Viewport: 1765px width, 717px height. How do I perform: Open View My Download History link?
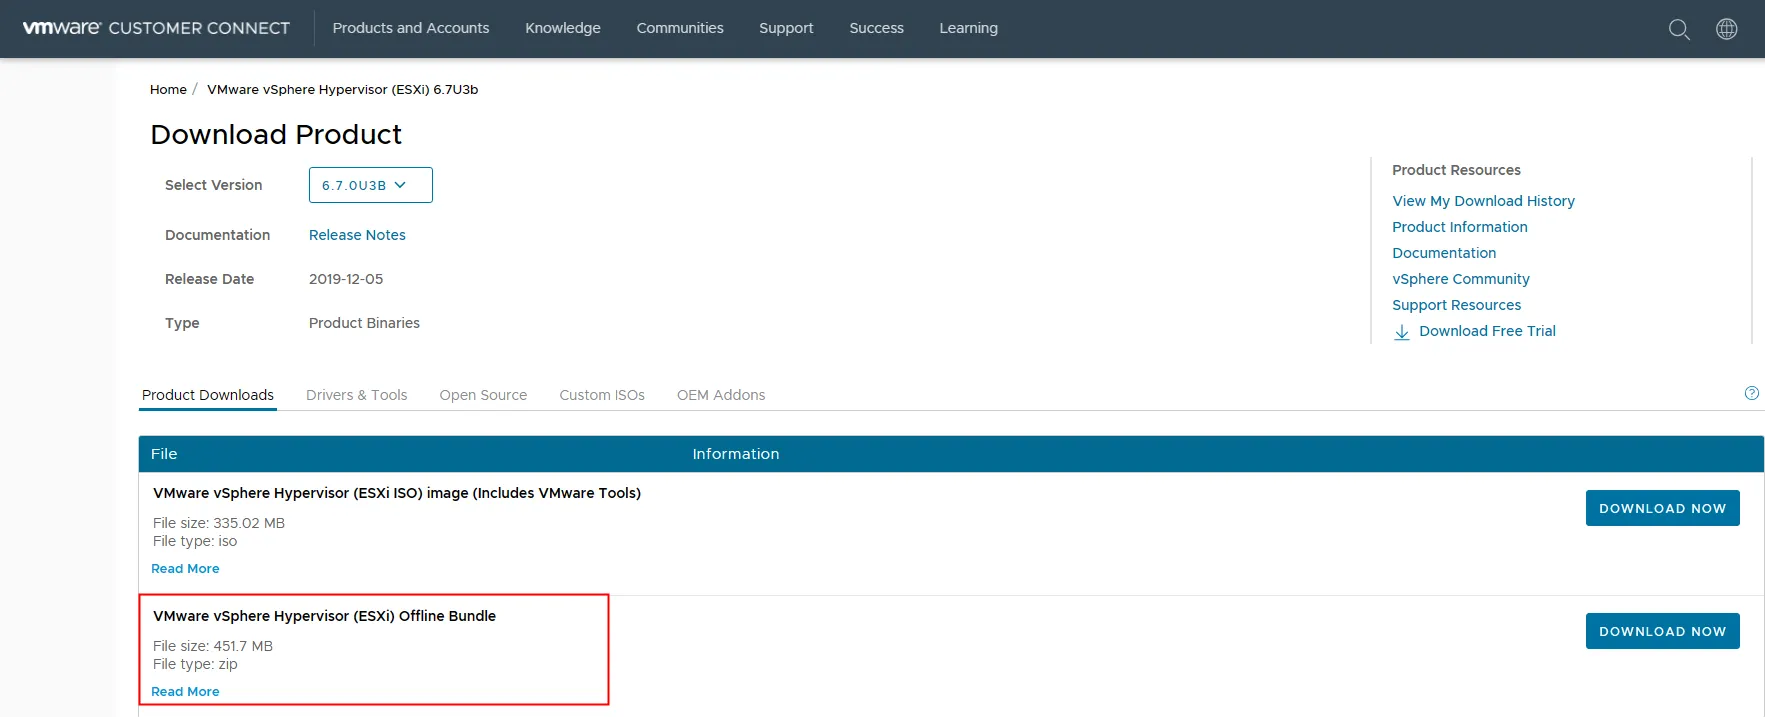click(x=1483, y=201)
